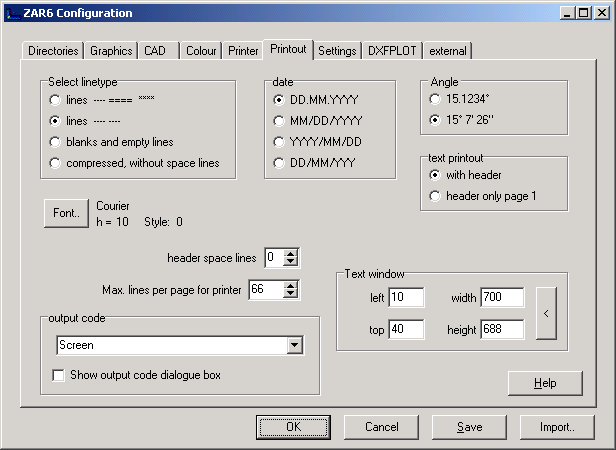Decrease max lines per page value

291,294
